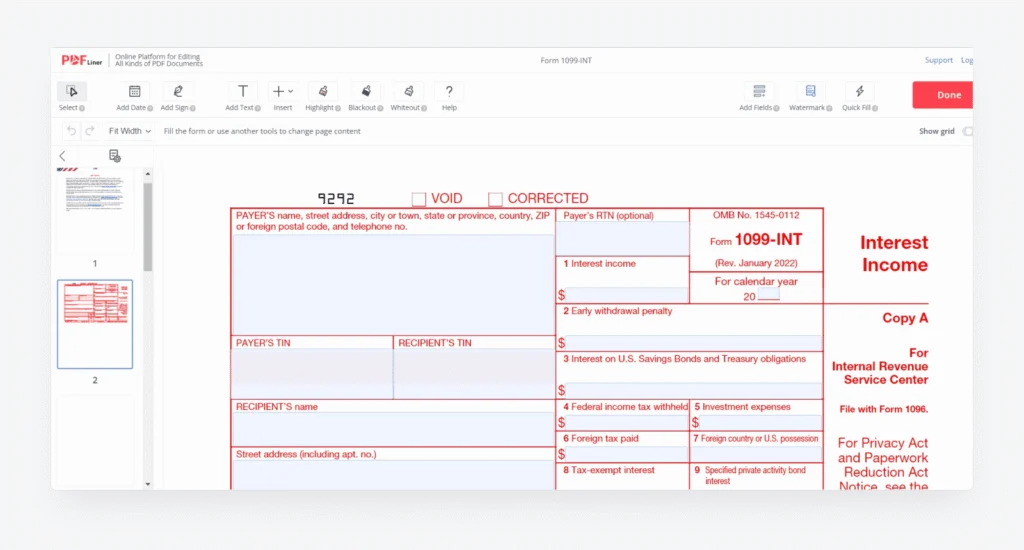Click the Add Date info dot
Viewport: 1024px width, 550px height.
pos(150,108)
